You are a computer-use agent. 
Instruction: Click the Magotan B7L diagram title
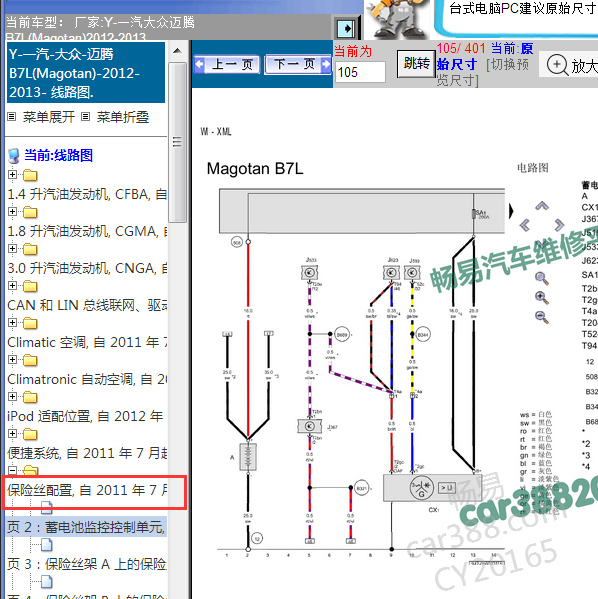click(255, 168)
